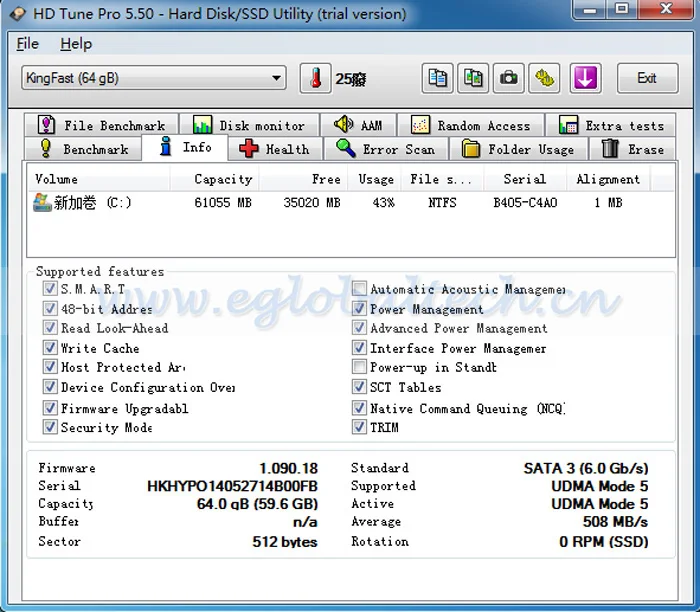Toggle the Power Management checkbox
Image resolution: width=700 pixels, height=612 pixels.
point(359,308)
